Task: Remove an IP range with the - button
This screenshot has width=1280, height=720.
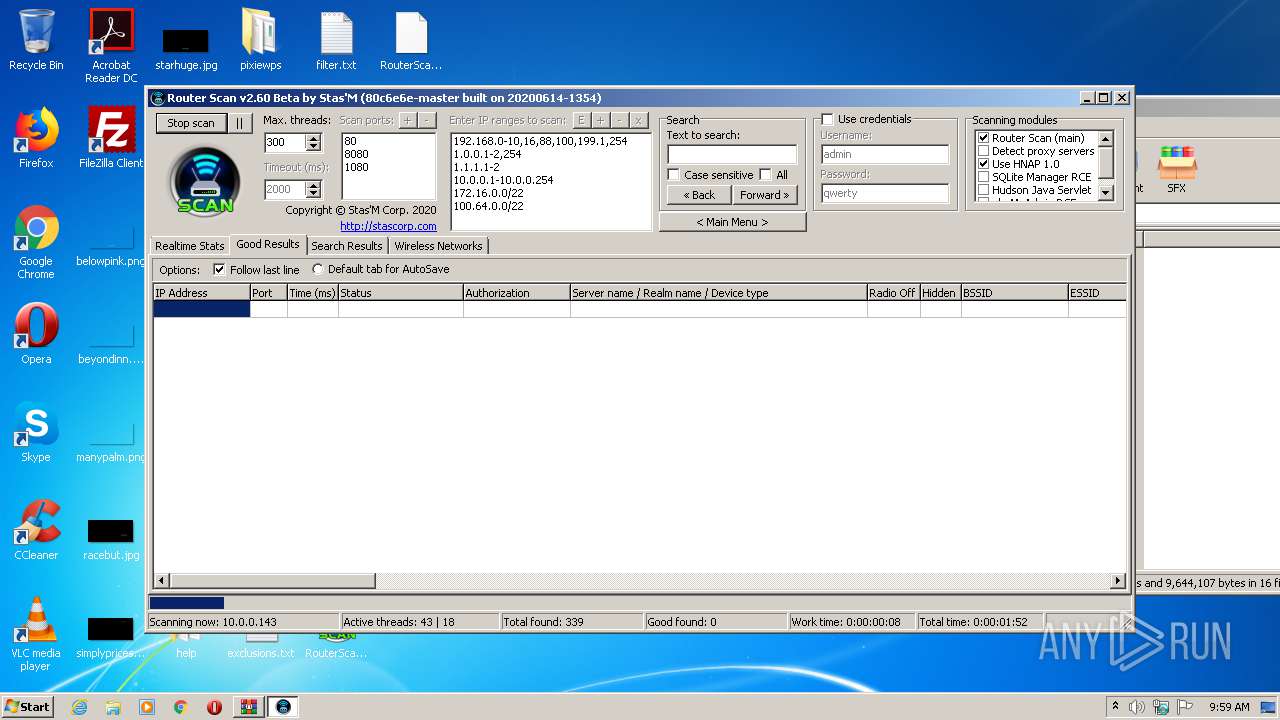Action: [x=619, y=120]
